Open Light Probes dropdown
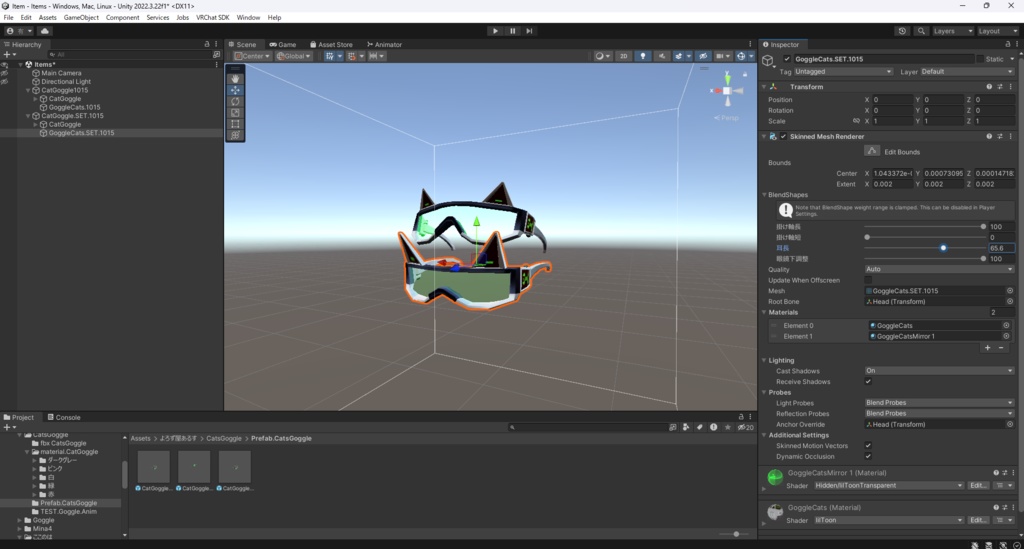 [x=939, y=403]
